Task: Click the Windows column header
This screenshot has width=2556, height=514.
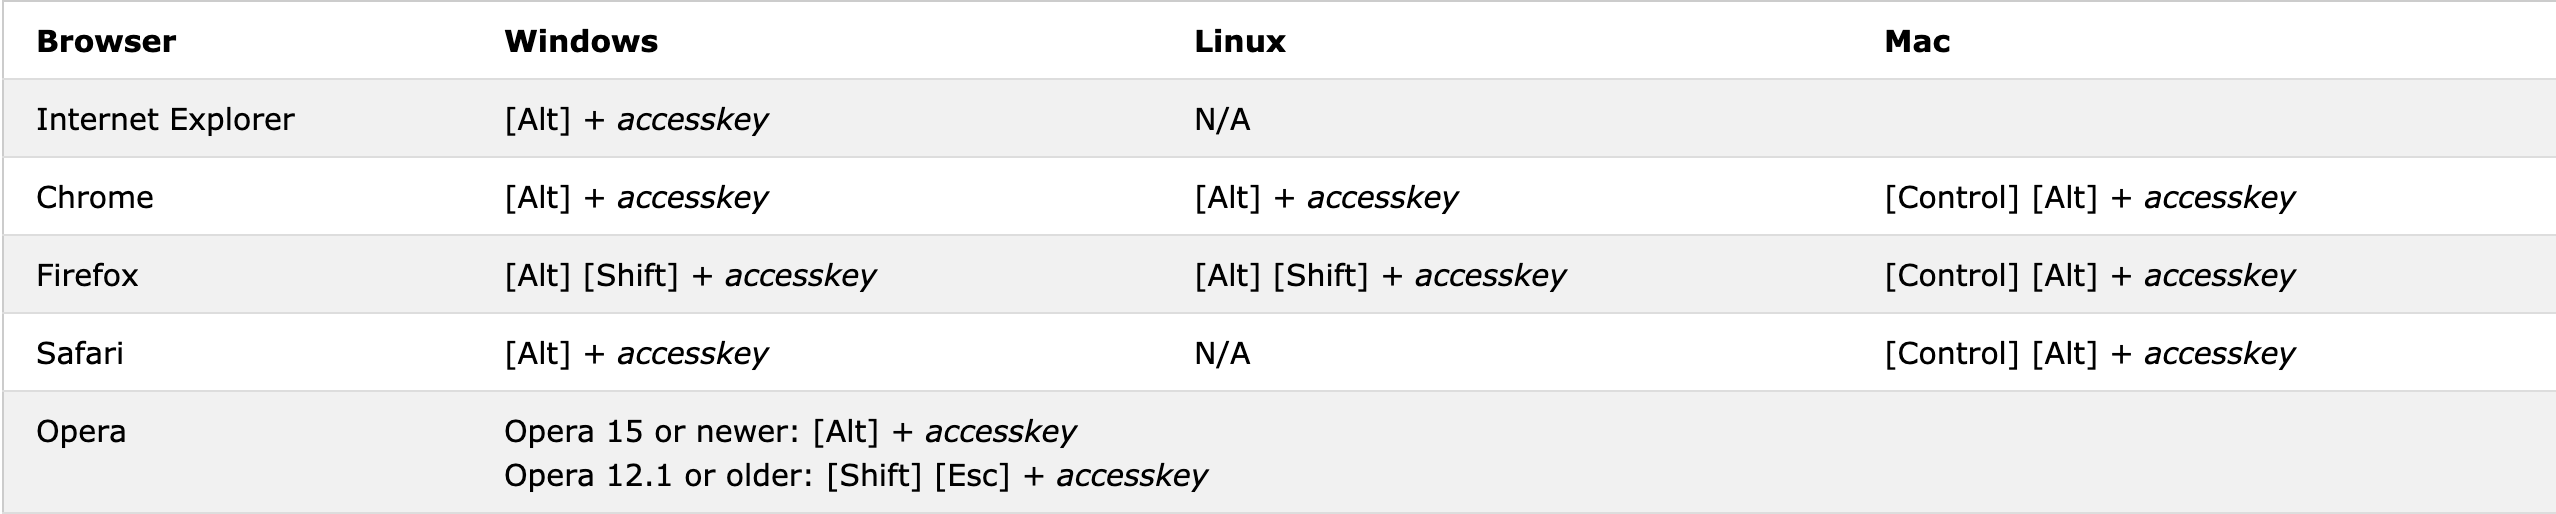Action: 581,41
